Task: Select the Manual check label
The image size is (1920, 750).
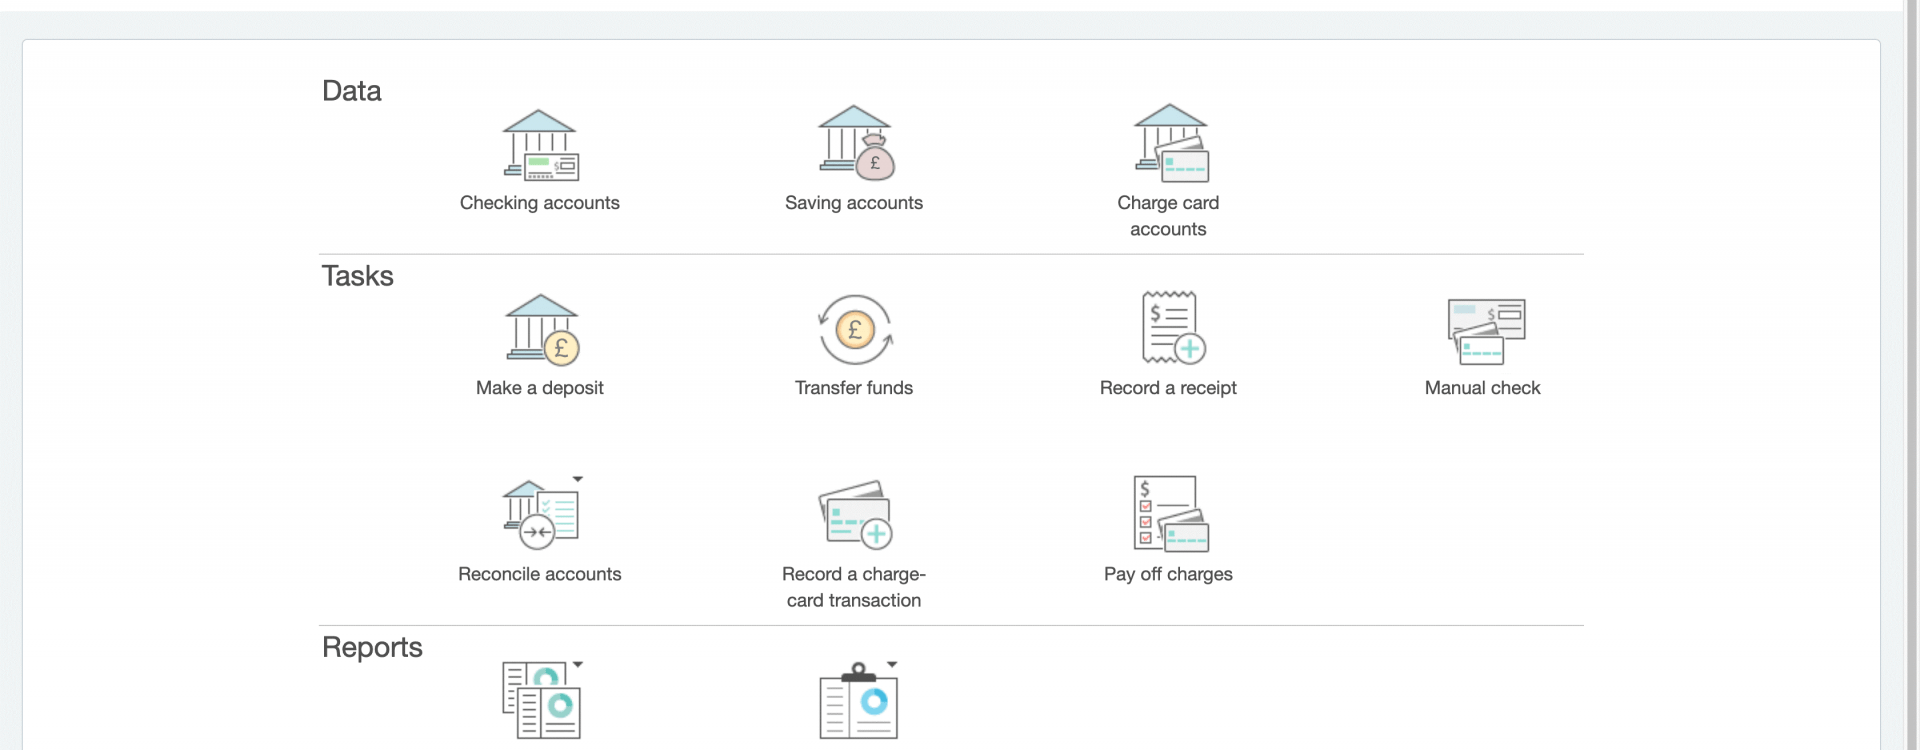Action: click(x=1482, y=388)
